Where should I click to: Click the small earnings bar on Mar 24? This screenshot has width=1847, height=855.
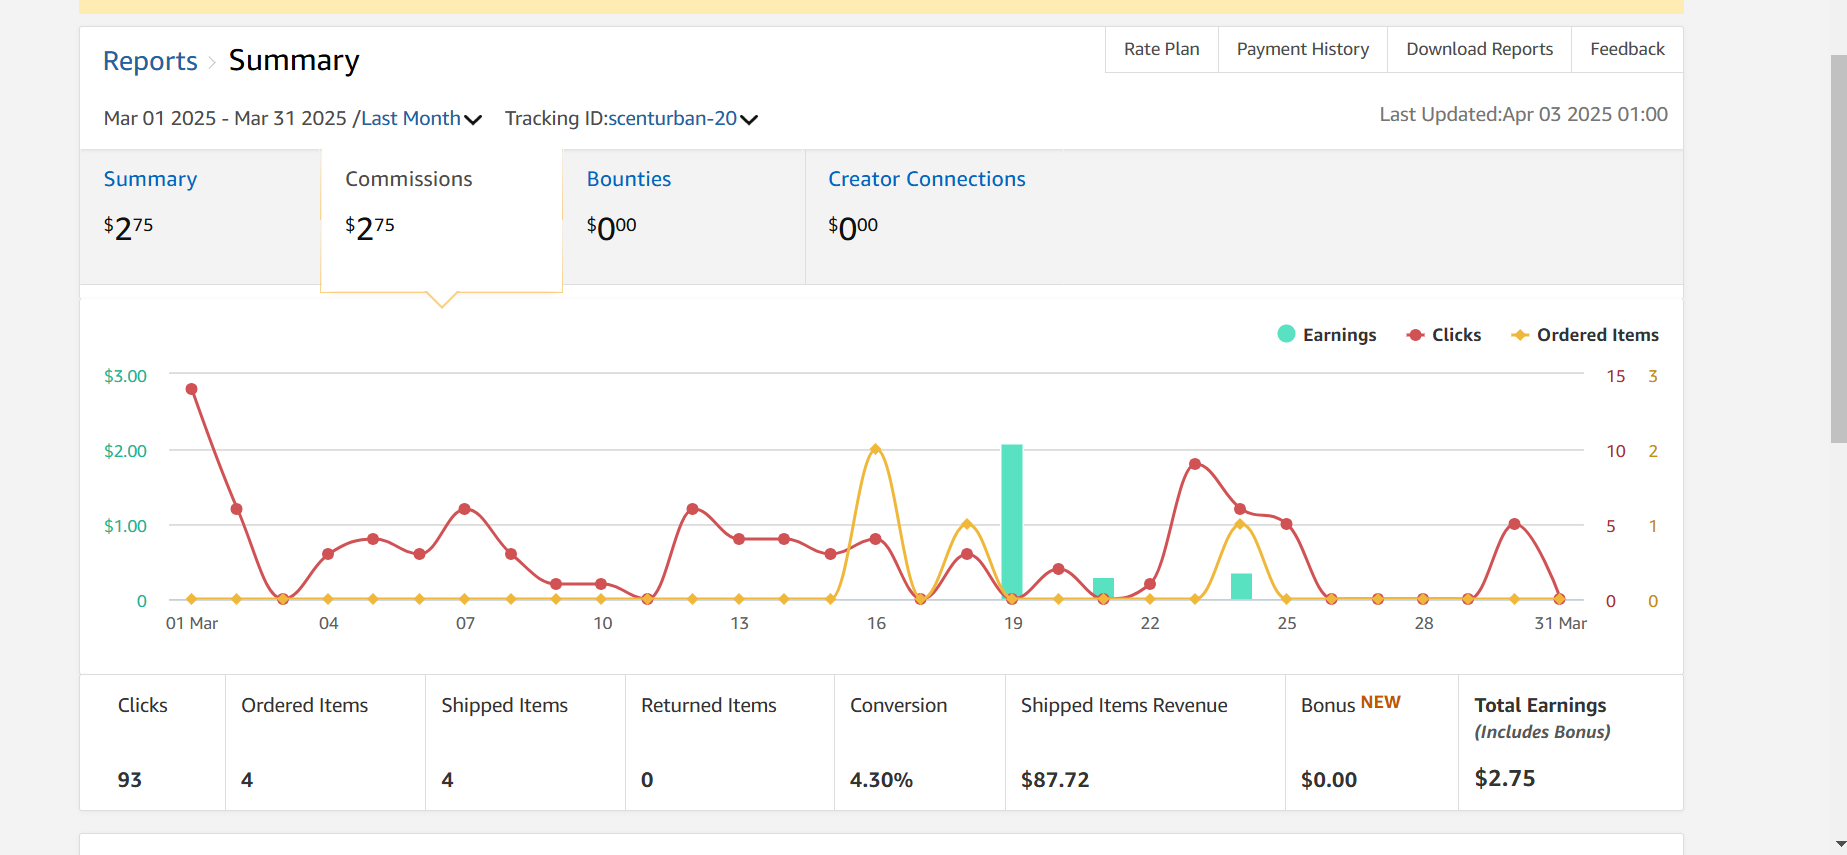click(1241, 587)
